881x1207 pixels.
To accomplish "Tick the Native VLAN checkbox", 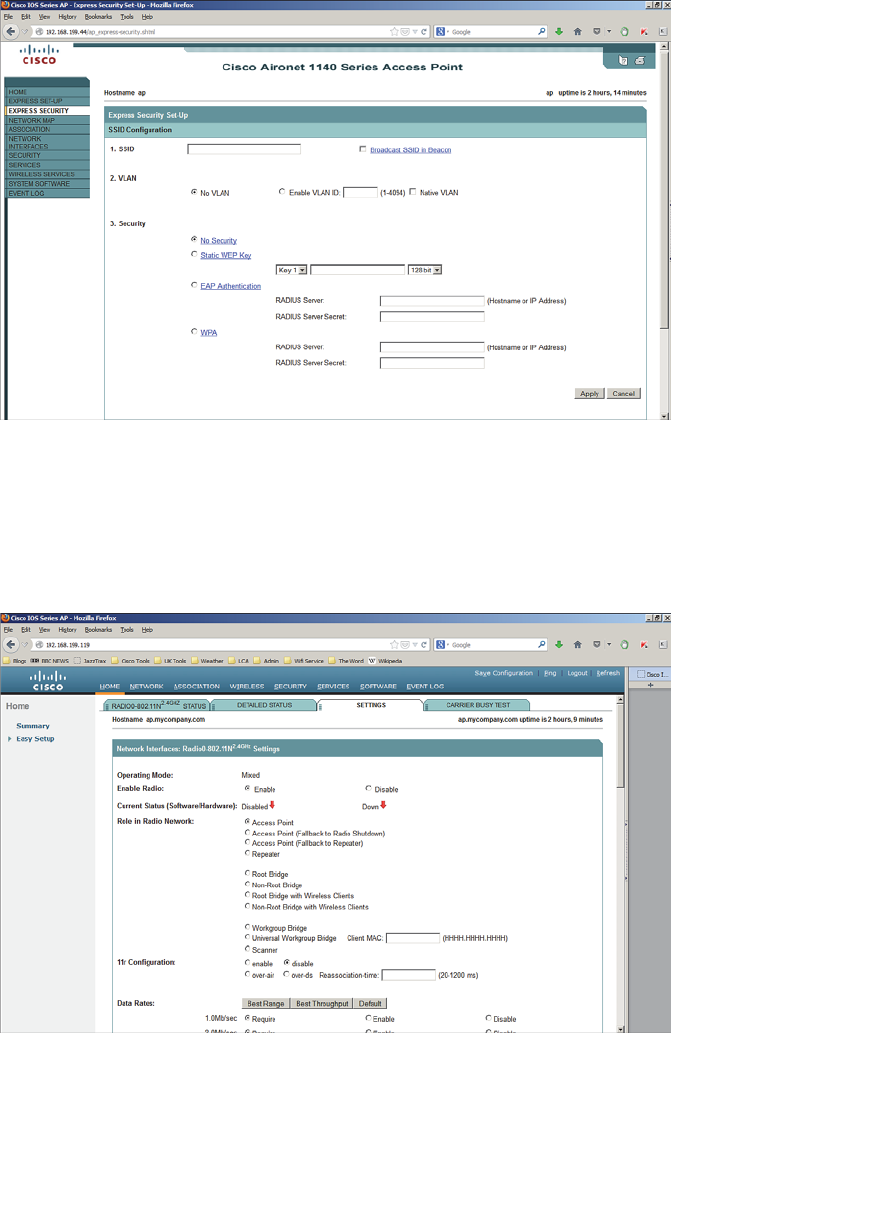I will coord(413,192).
